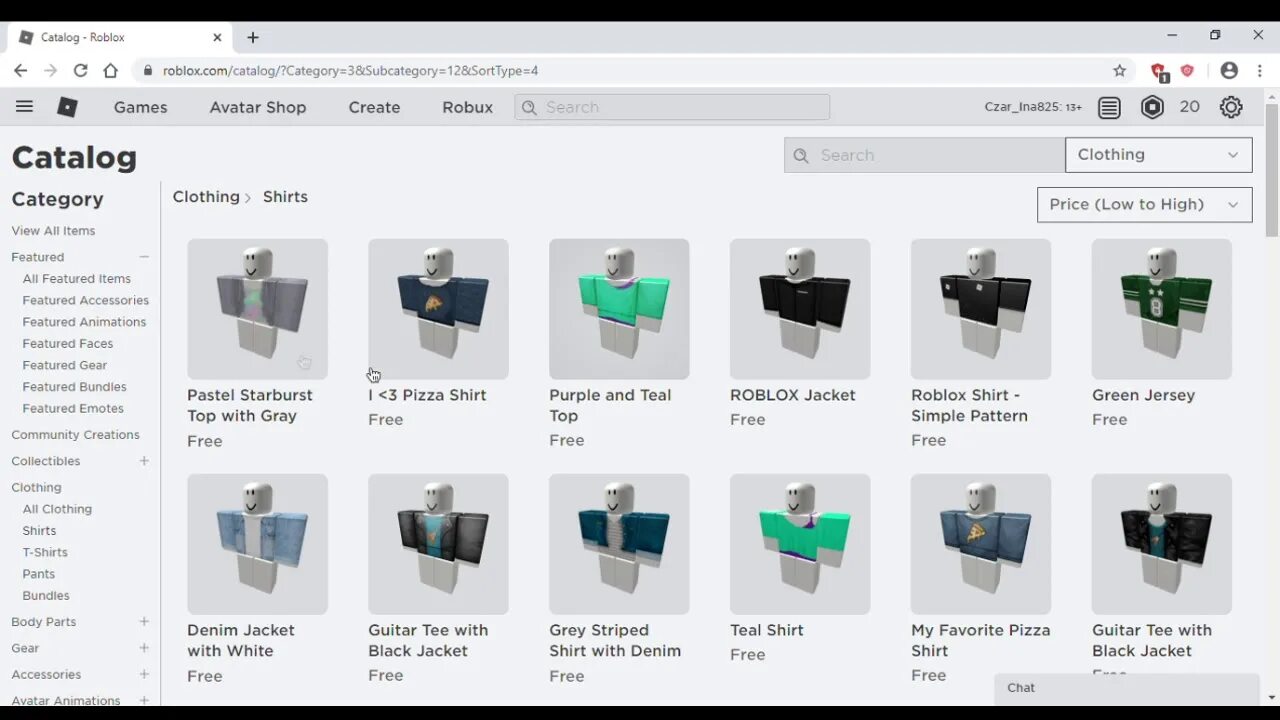Open the Avatar Shop nav item
This screenshot has width=1280, height=720.
click(258, 107)
